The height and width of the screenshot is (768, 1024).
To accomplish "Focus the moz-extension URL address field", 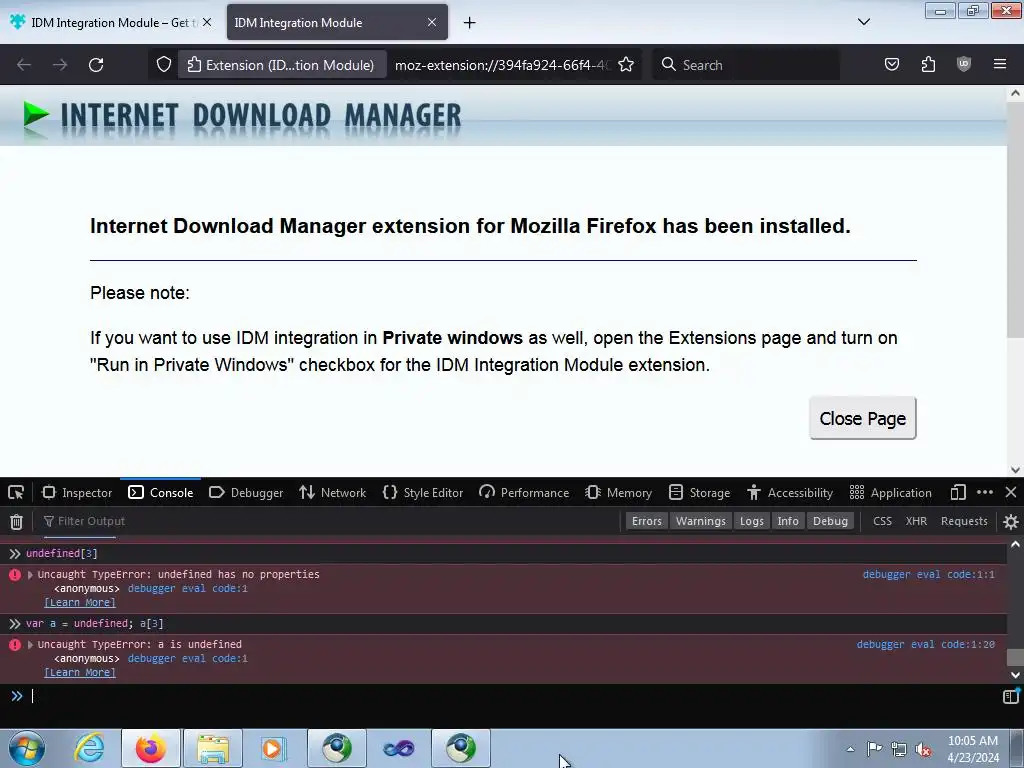I will point(503,65).
